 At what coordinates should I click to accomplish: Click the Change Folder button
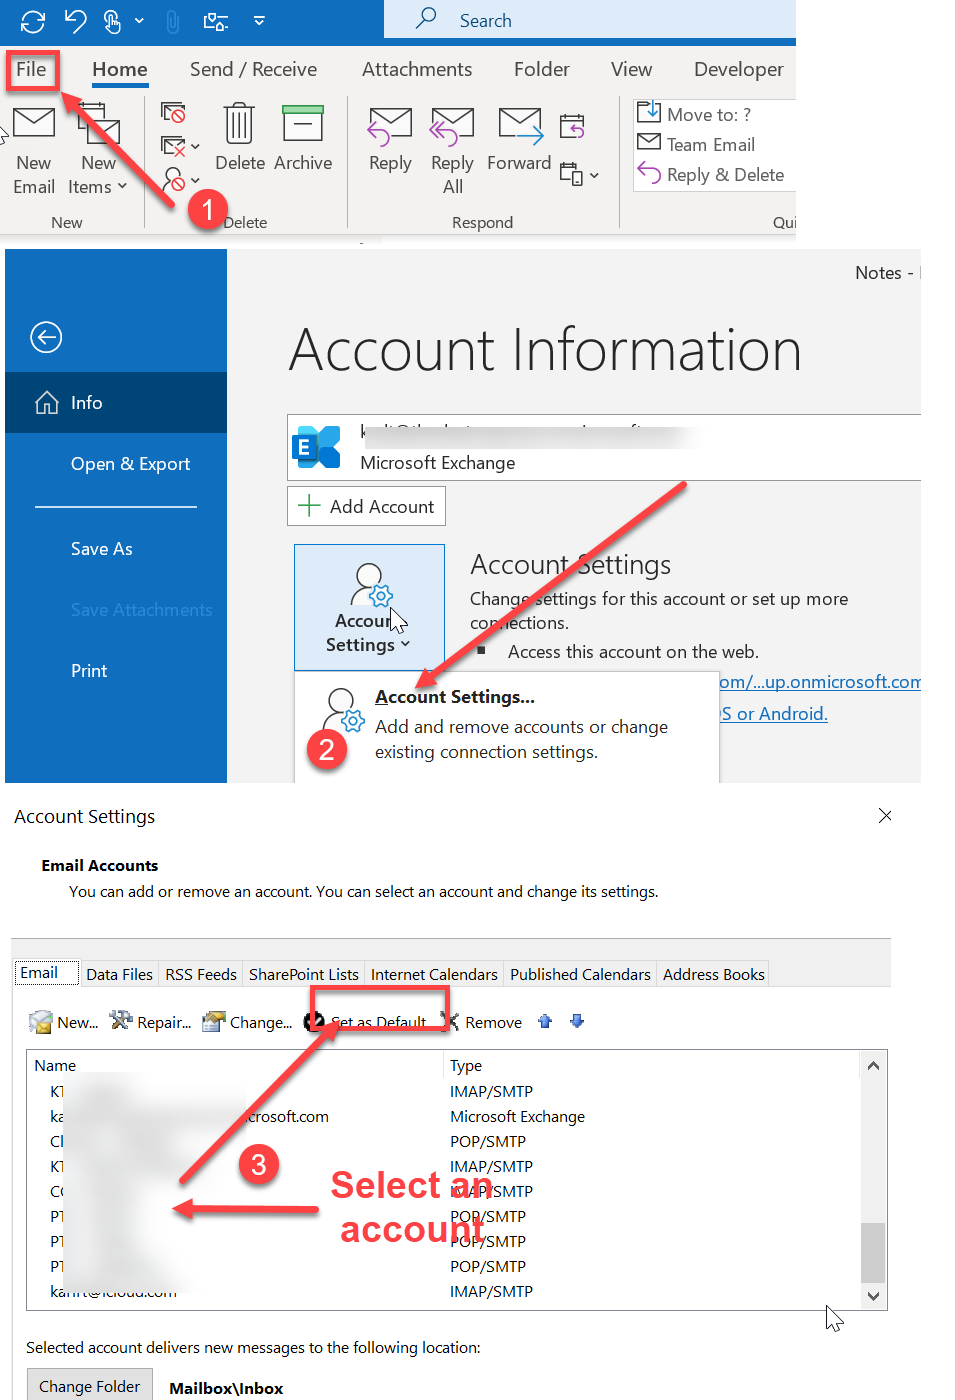[x=90, y=1386]
